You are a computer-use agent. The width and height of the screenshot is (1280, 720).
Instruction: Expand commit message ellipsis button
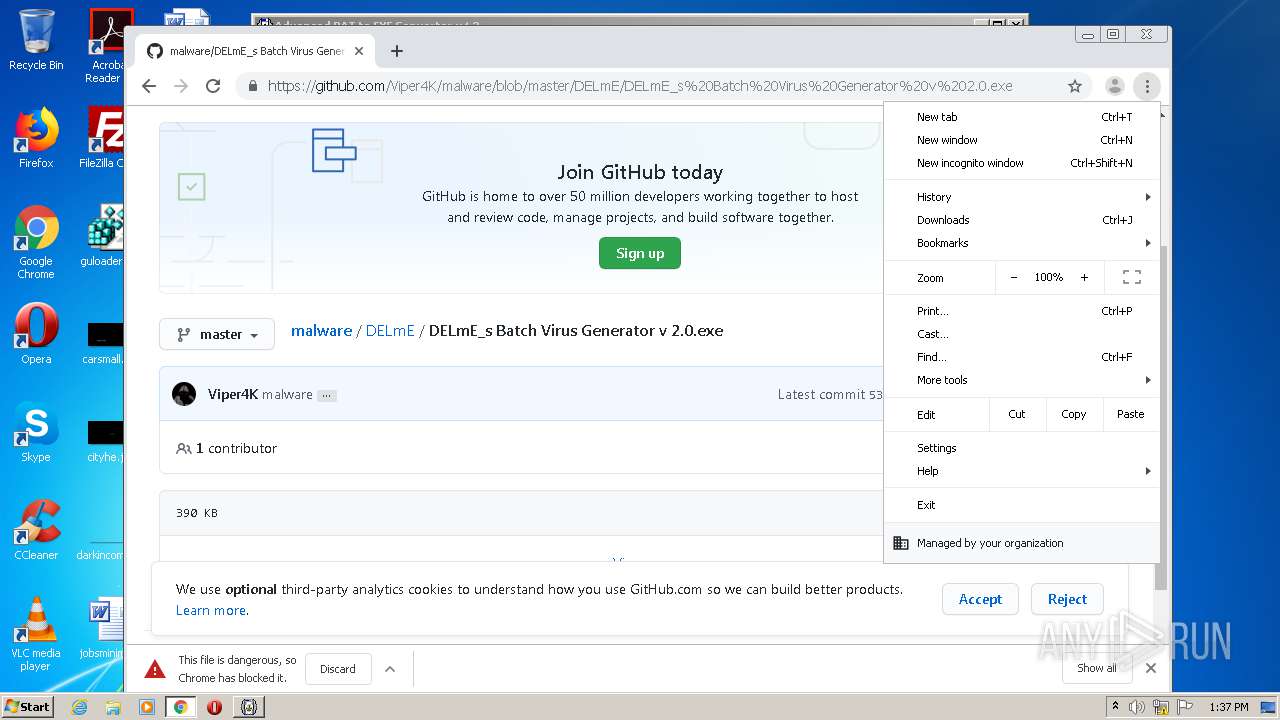tap(326, 395)
